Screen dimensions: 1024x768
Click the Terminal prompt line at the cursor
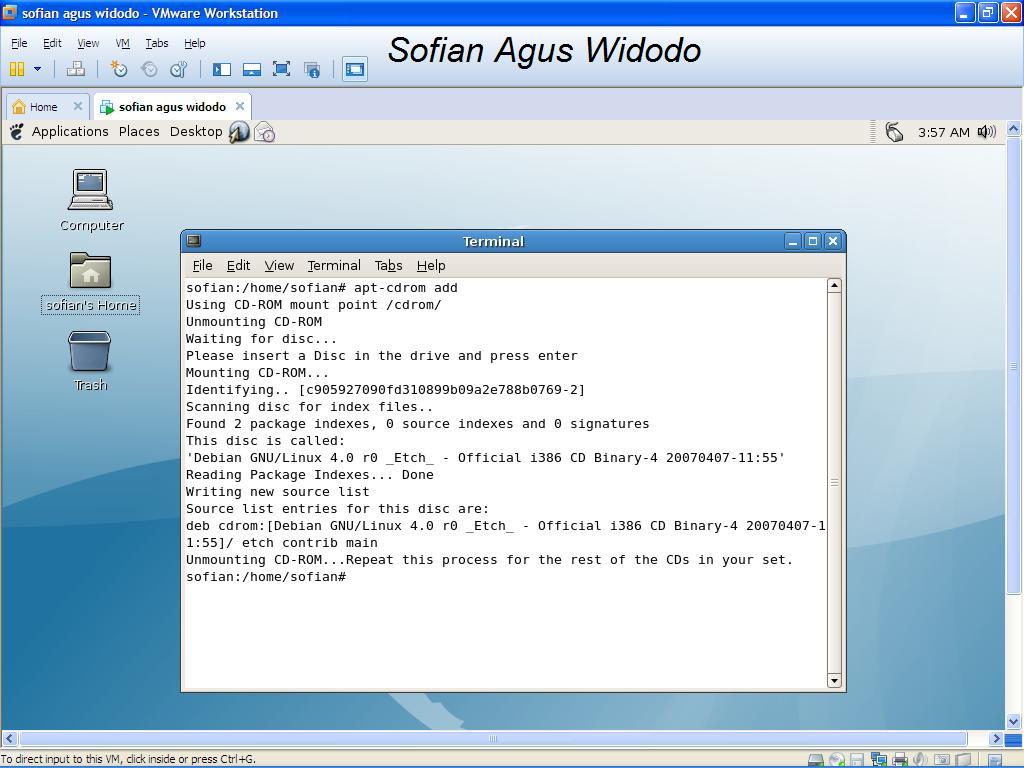(x=266, y=577)
